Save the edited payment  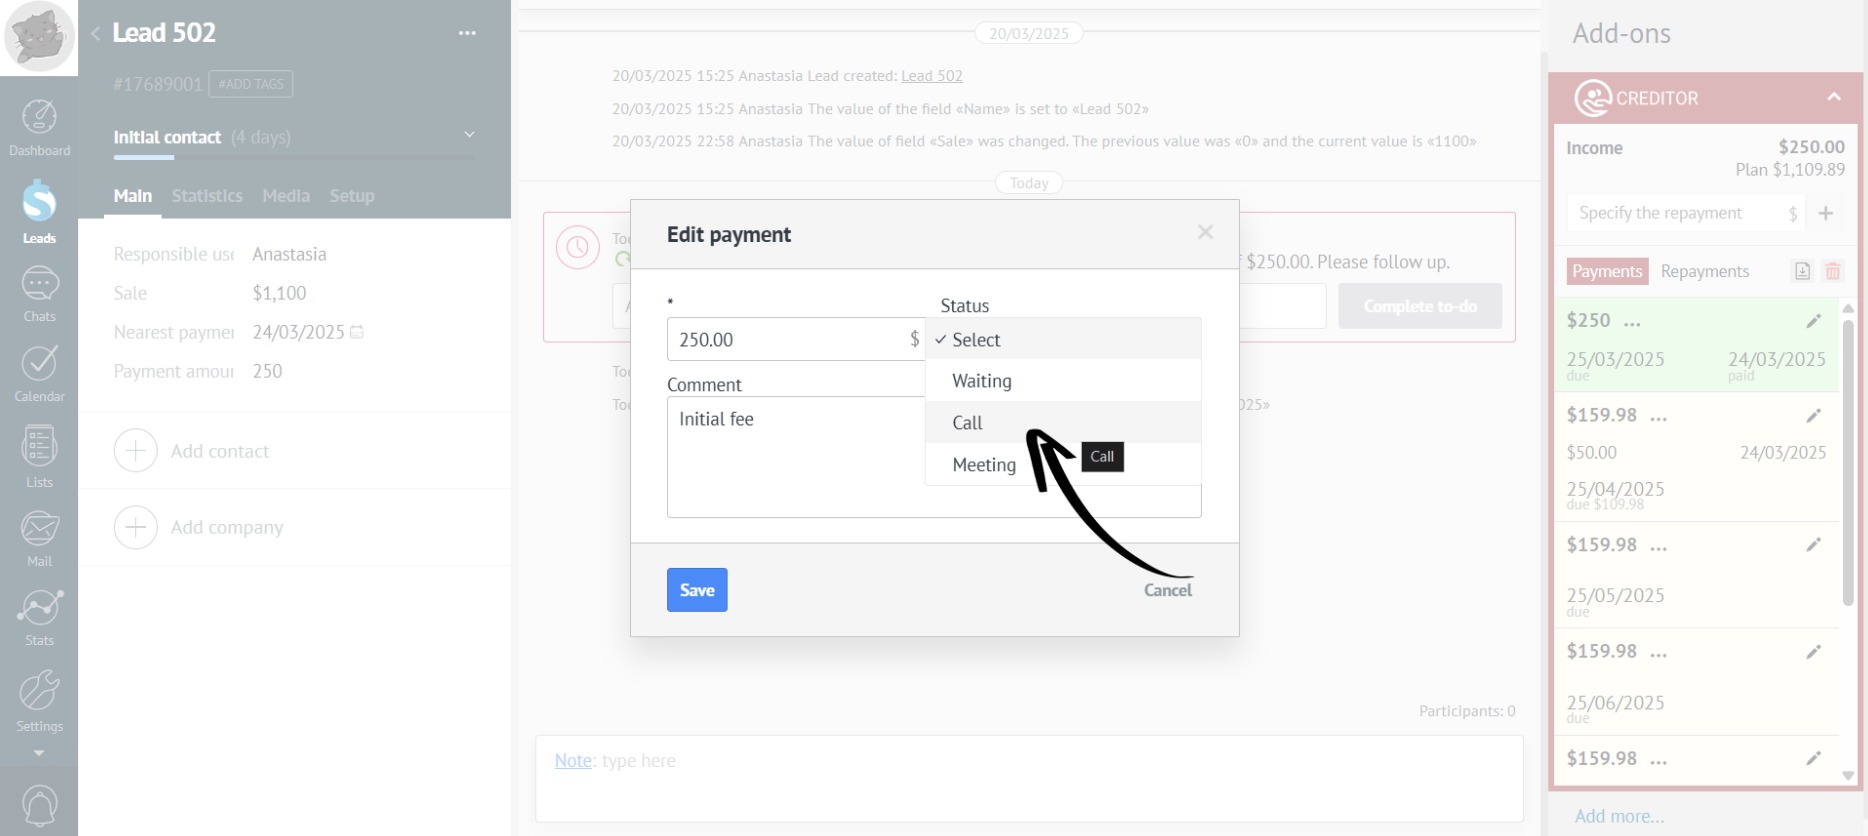pos(697,590)
